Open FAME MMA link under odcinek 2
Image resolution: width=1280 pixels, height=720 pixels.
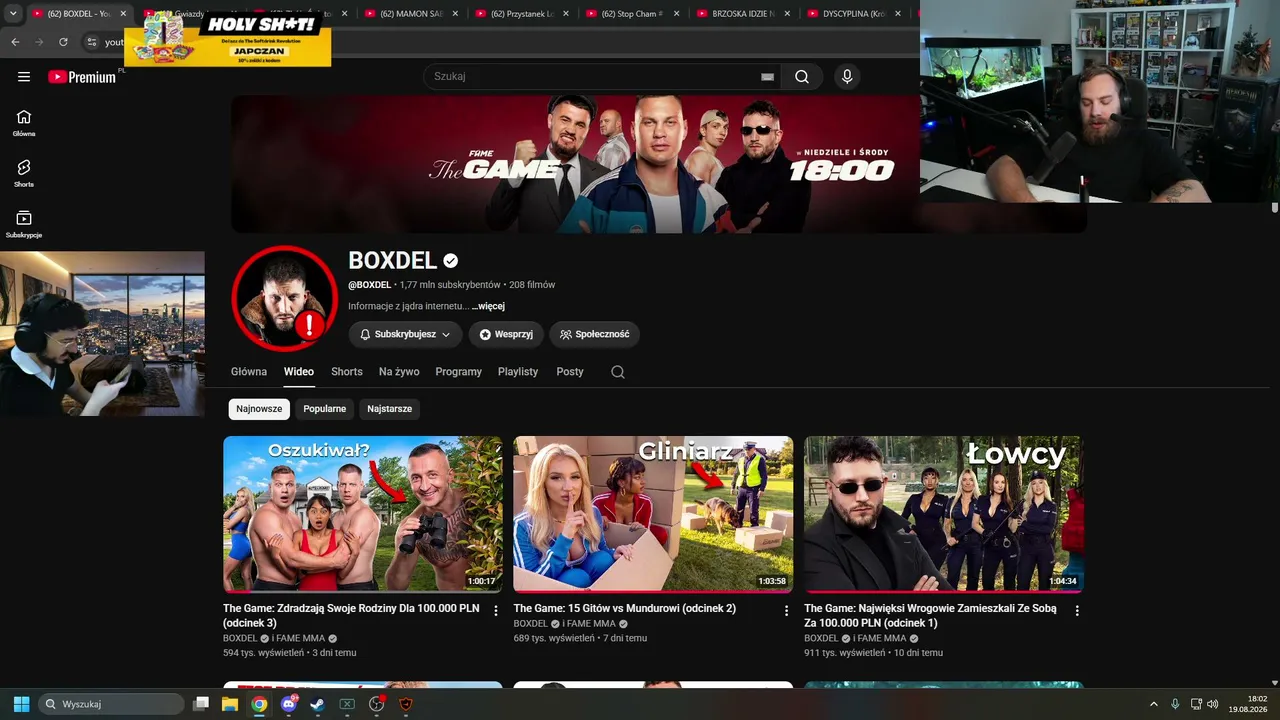[x=589, y=623]
